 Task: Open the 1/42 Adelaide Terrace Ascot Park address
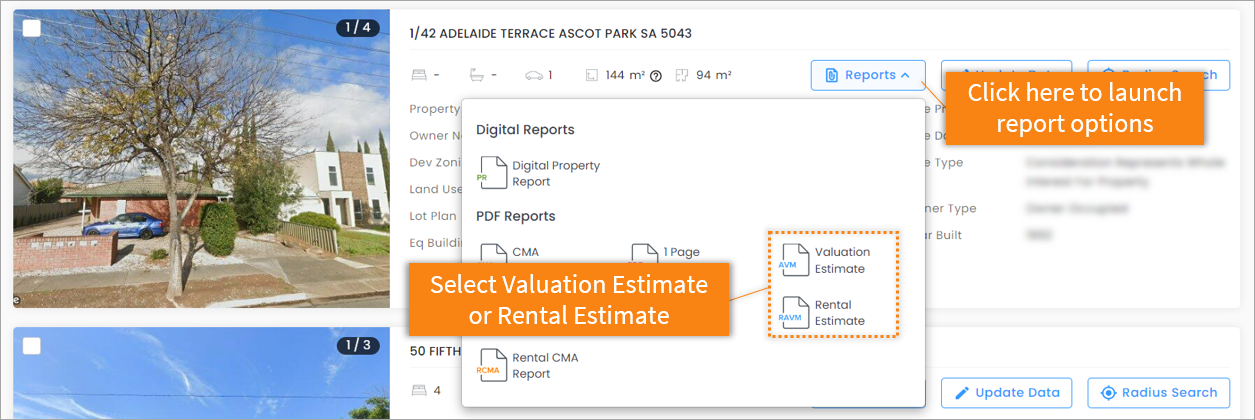[x=550, y=33]
